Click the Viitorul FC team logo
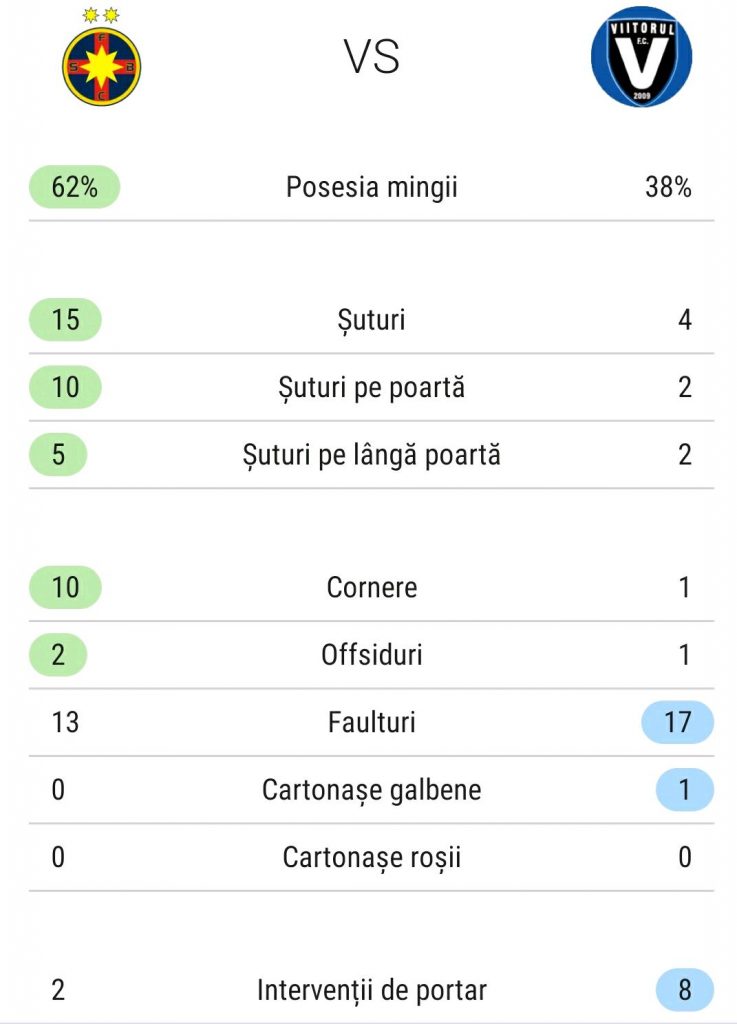 [x=641, y=57]
